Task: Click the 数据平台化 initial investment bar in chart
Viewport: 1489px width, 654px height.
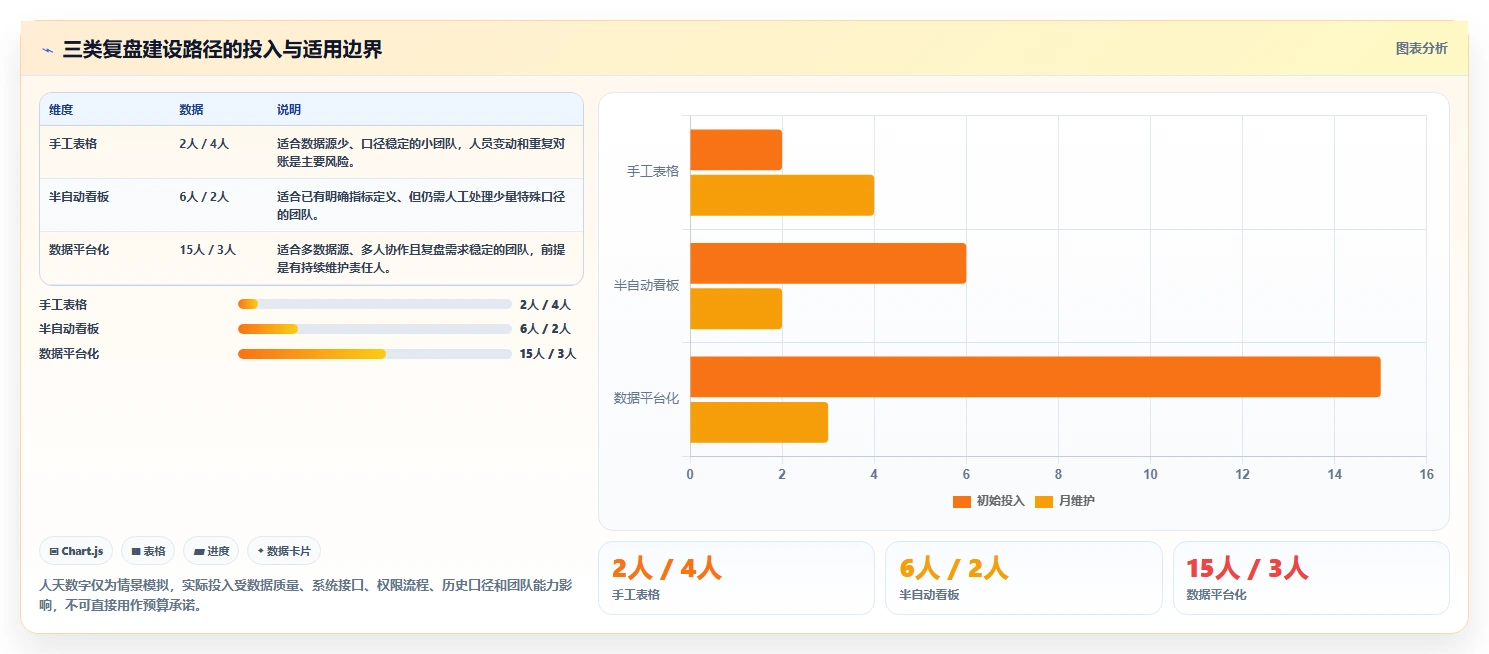Action: [1035, 376]
